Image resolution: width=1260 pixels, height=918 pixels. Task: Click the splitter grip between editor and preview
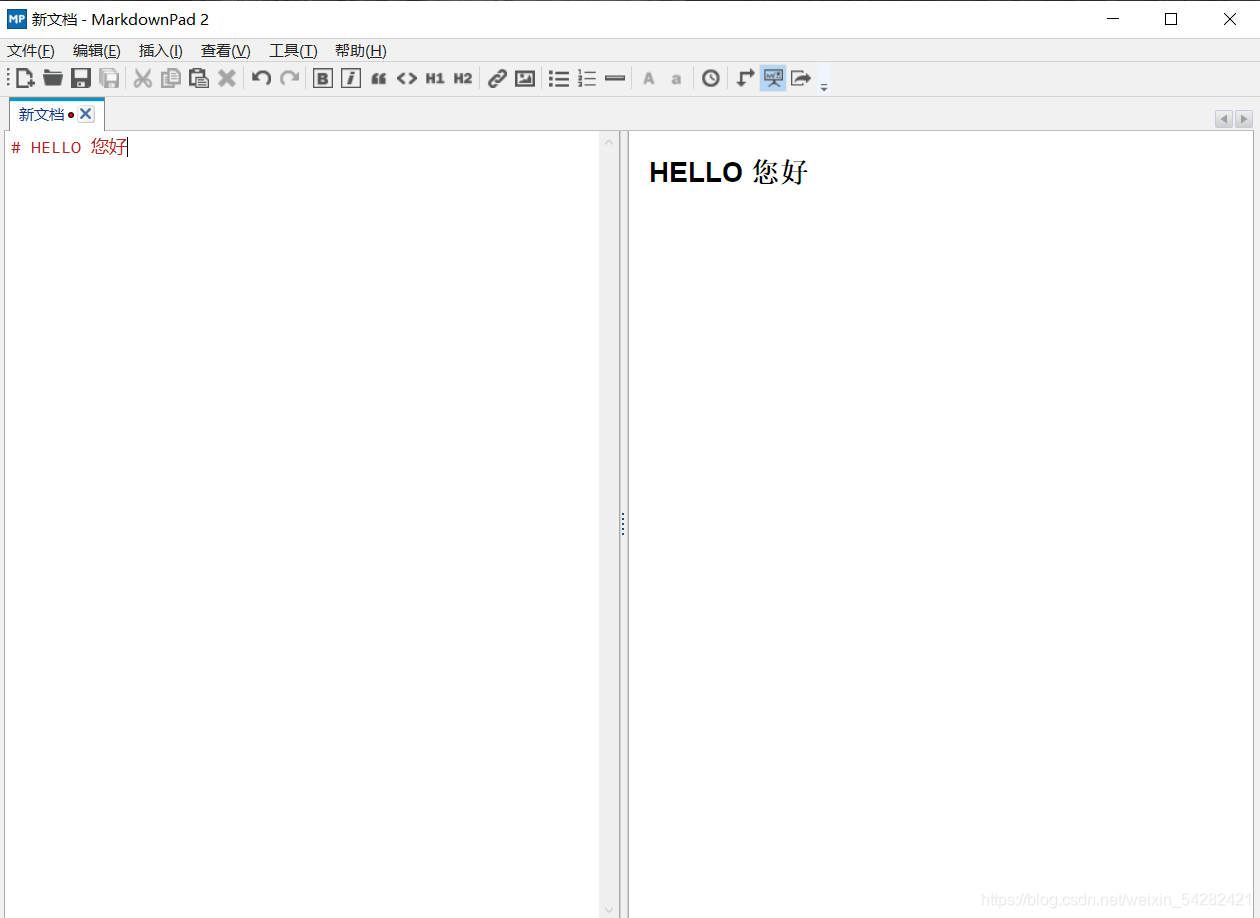click(623, 524)
